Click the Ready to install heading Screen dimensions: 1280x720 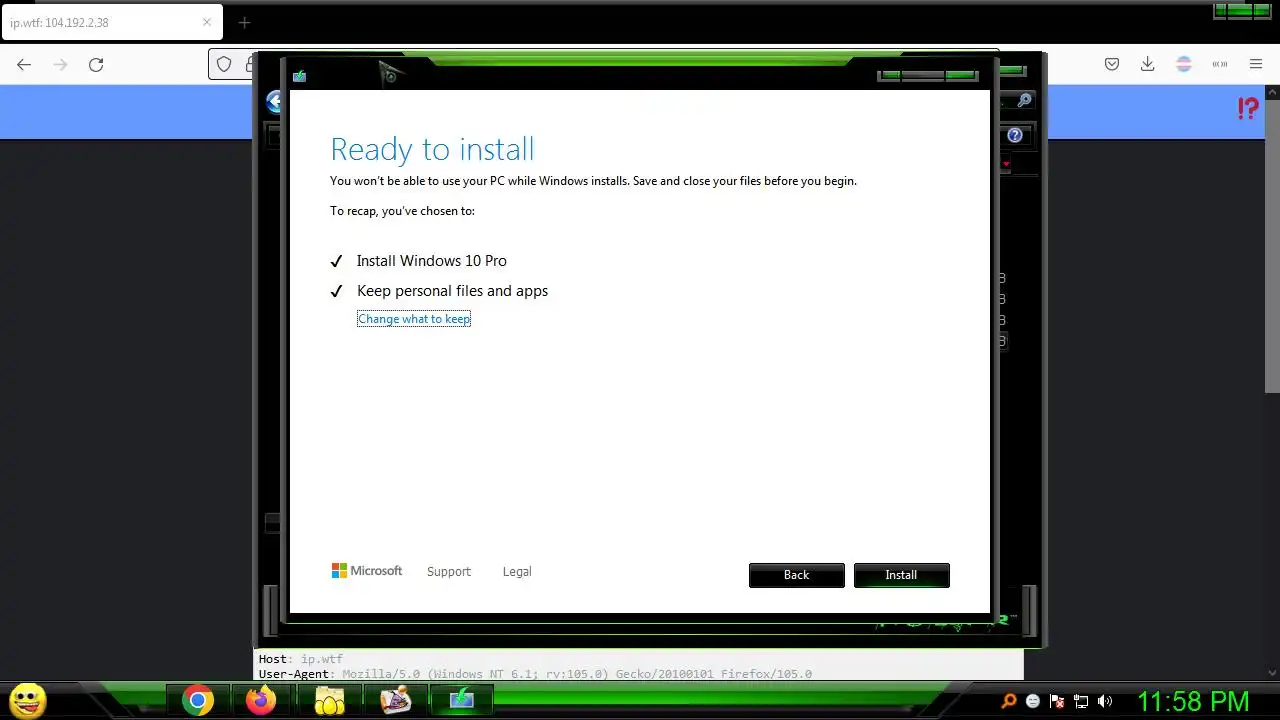[432, 149]
